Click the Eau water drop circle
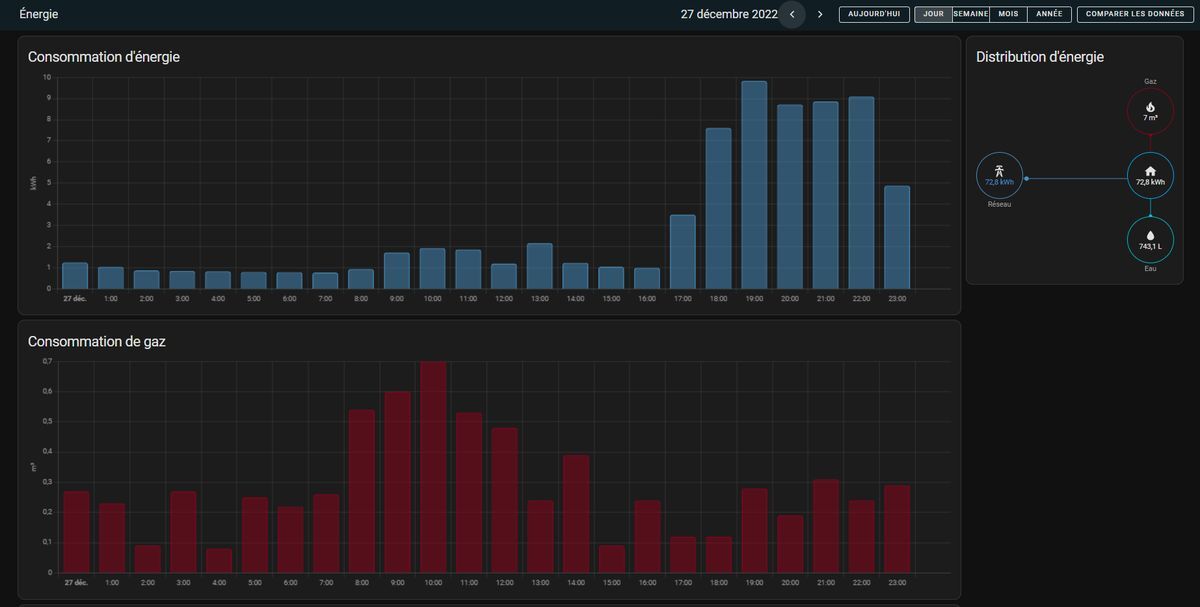The image size is (1200, 607). [x=1150, y=240]
